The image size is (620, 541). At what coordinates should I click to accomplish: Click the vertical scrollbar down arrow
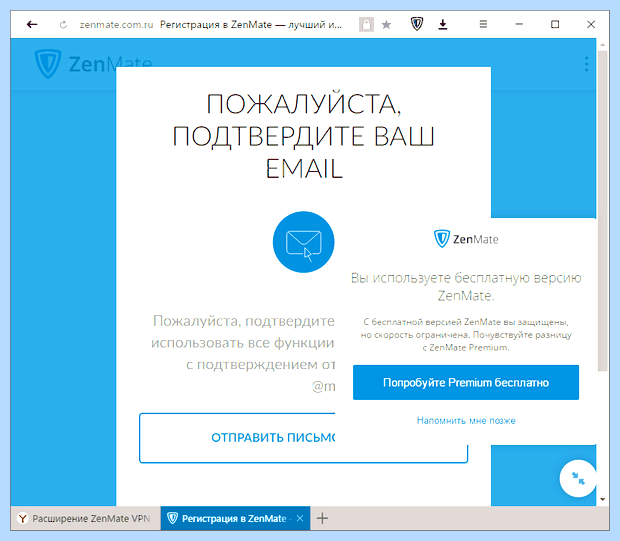pos(602,499)
